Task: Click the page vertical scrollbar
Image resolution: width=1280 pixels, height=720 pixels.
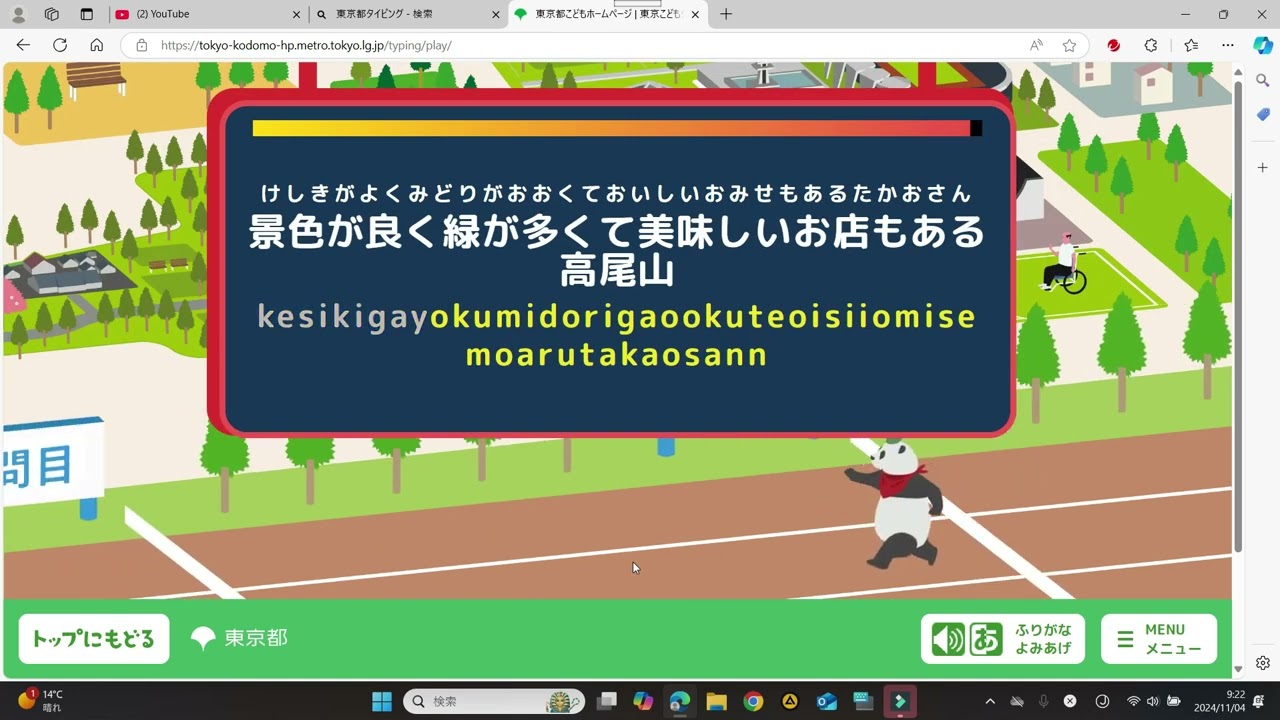Action: point(1238,315)
